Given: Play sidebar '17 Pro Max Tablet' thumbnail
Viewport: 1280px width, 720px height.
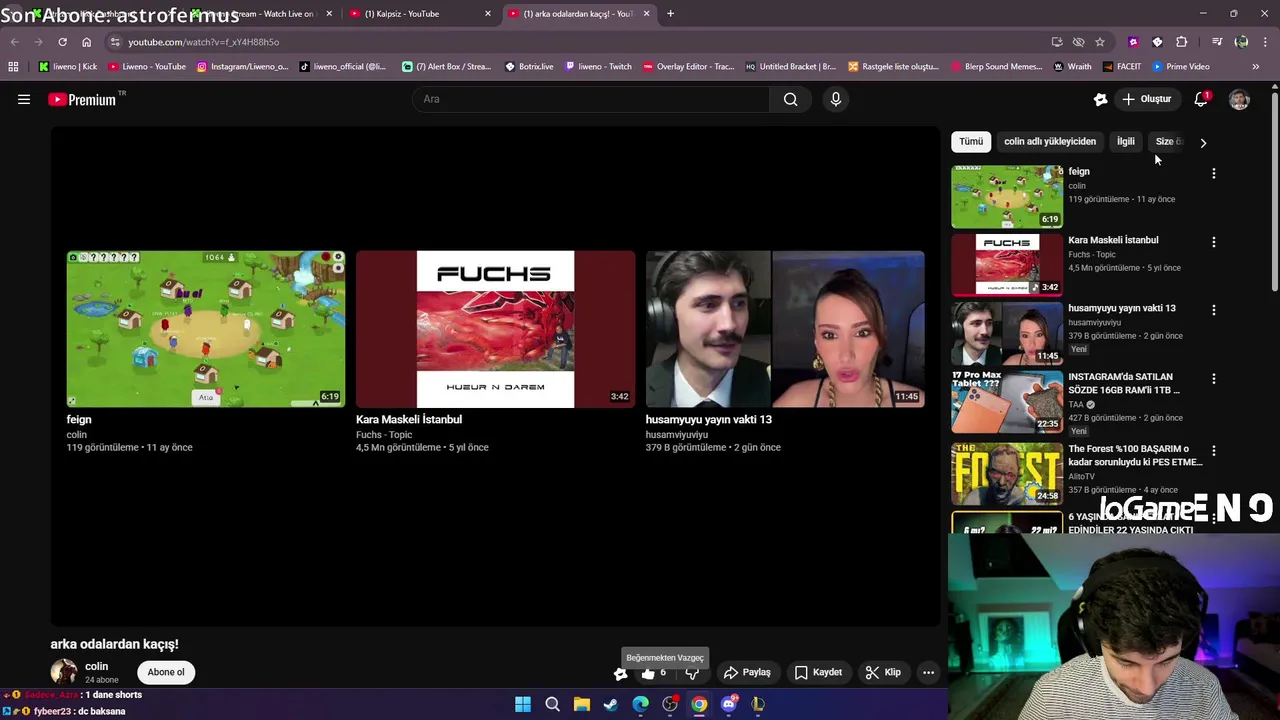Looking at the screenshot, I should click(1007, 402).
